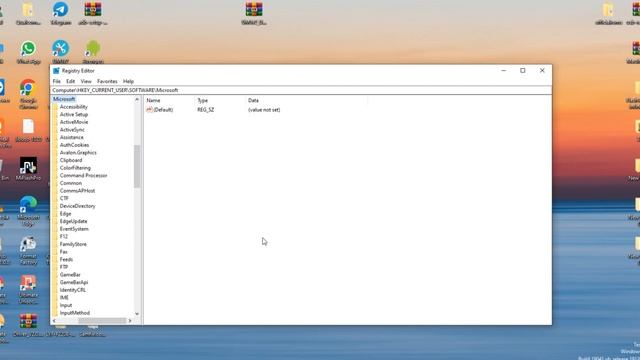Select the Avalon.Graphics registry key
This screenshot has width=640, height=360.
[x=78, y=153]
